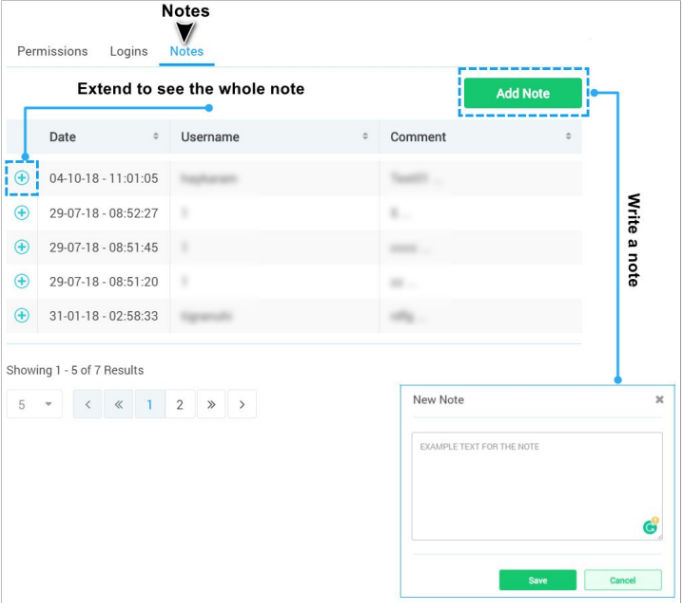
Task: Expand the note dated 29-07-18 08:52:27
Action: point(21,212)
